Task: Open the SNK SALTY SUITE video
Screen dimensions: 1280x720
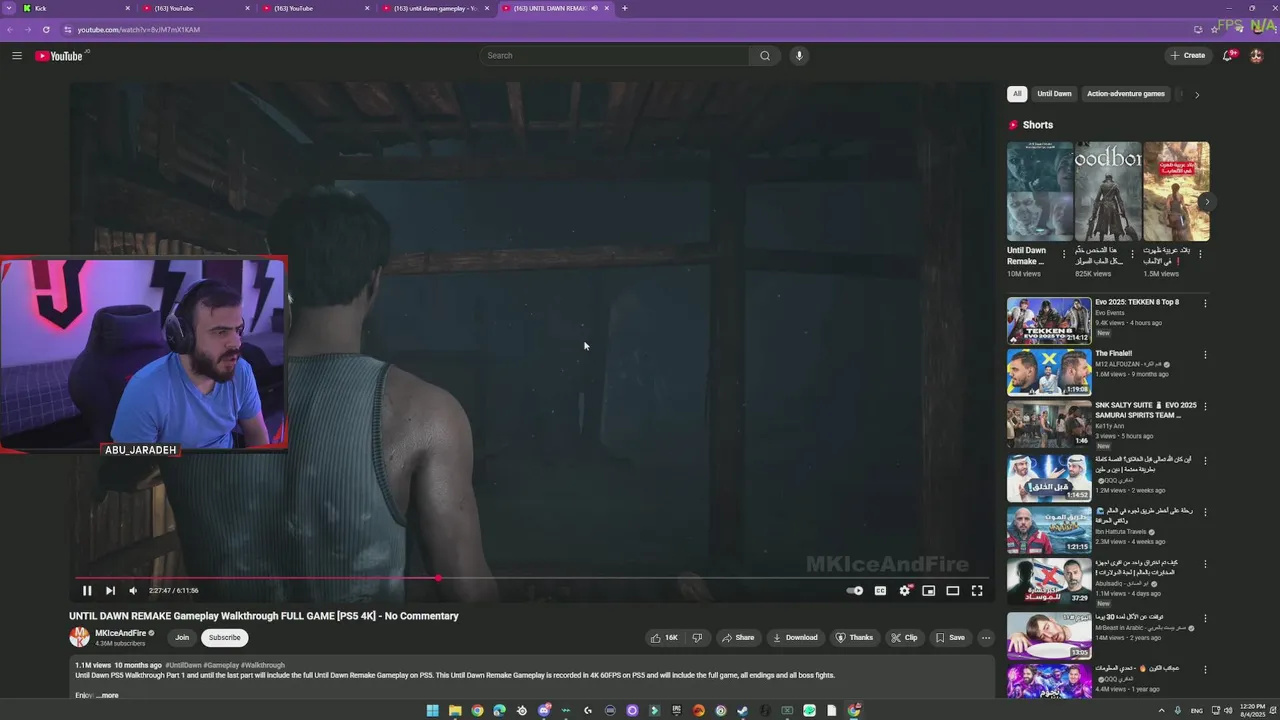Action: pos(1049,424)
